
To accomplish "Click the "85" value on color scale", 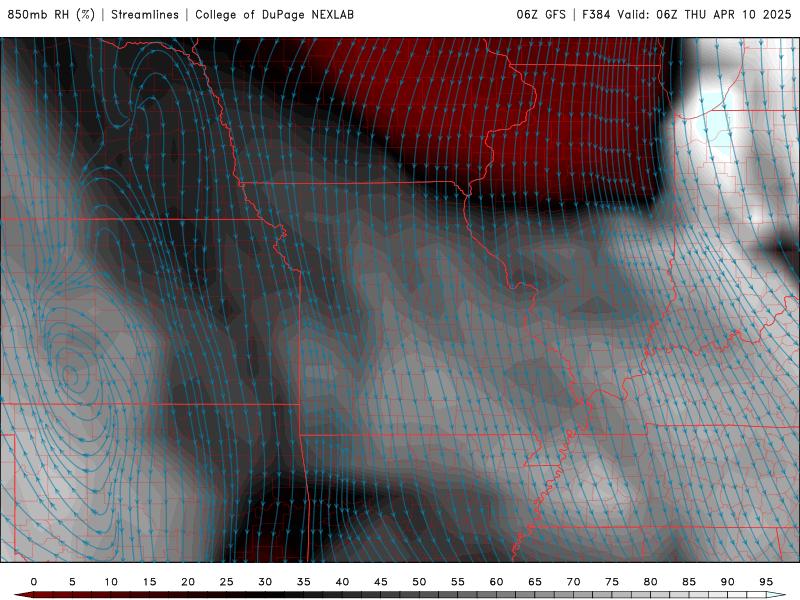I will click(x=689, y=582).
